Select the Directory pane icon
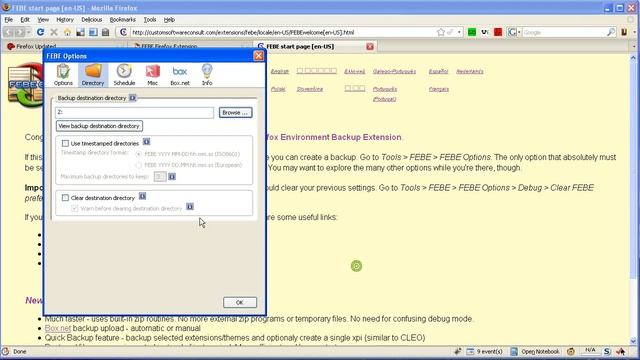Screen dimensions: 640x360 coord(93,75)
